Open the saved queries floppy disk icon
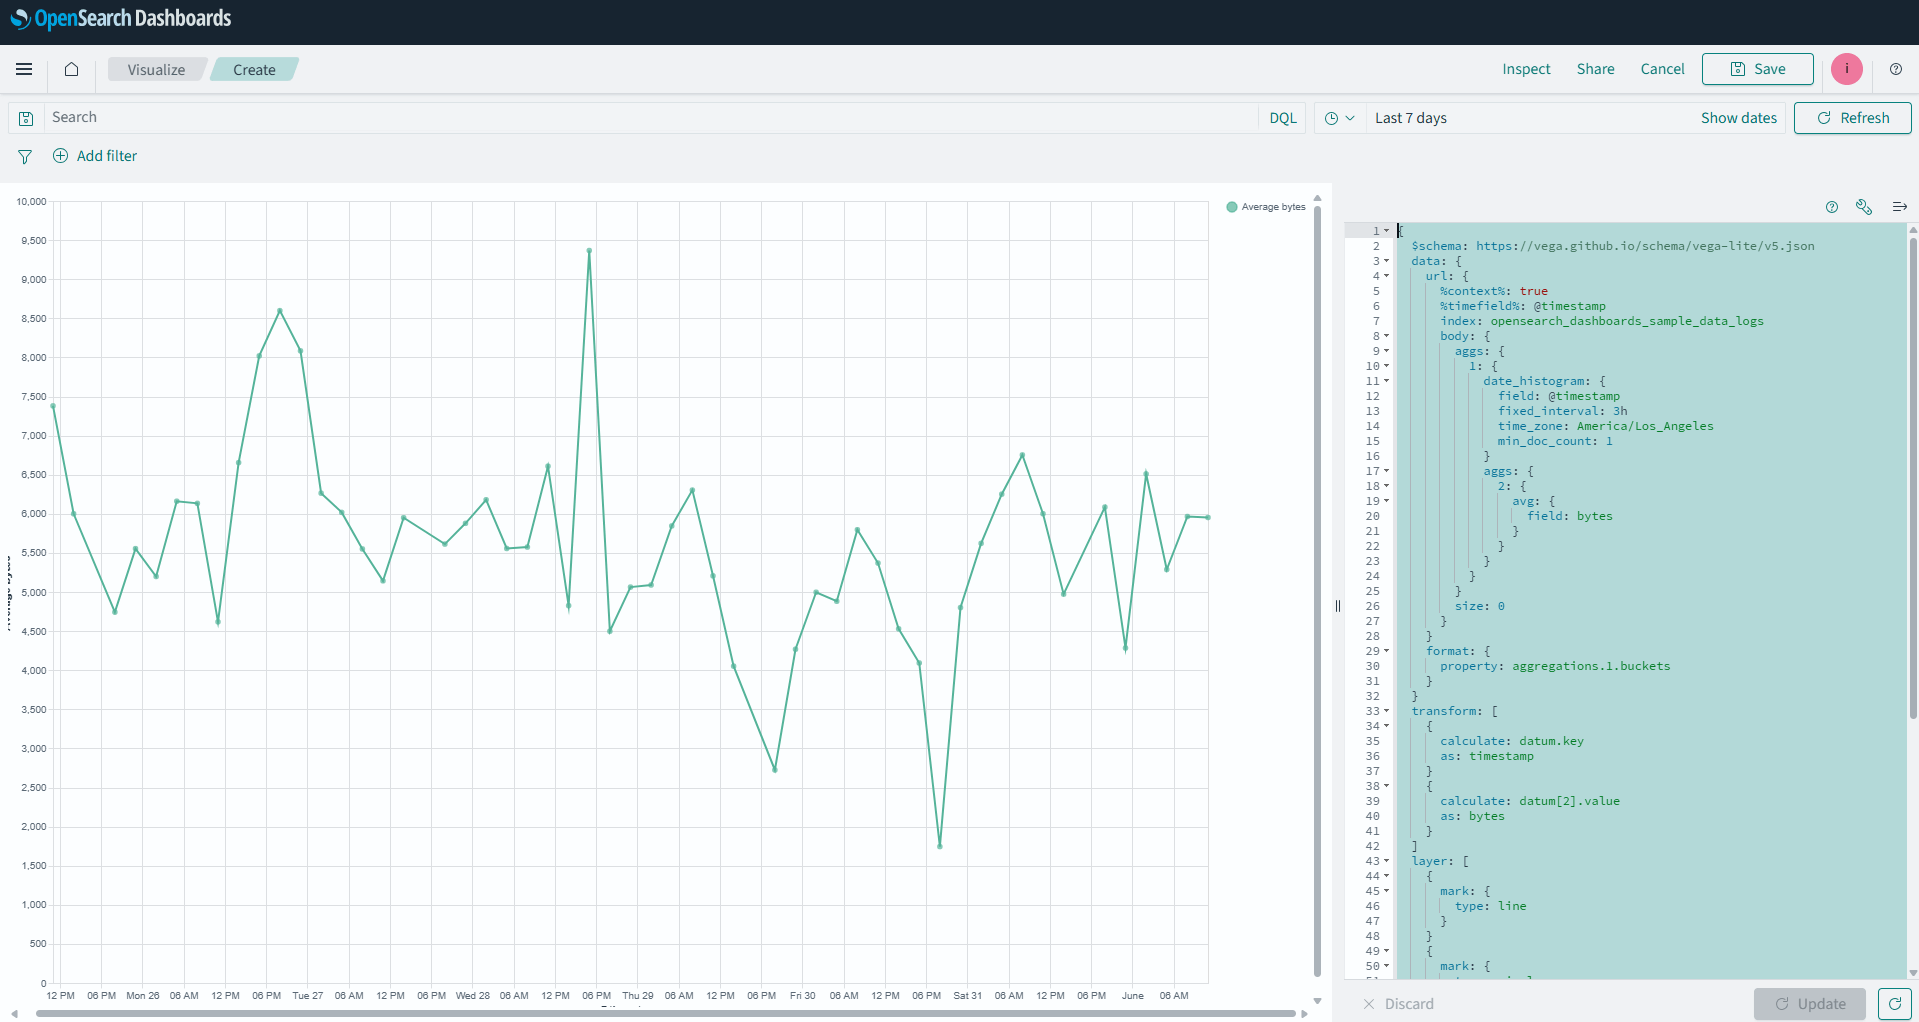Viewport: 1919px width, 1022px height. (x=26, y=117)
